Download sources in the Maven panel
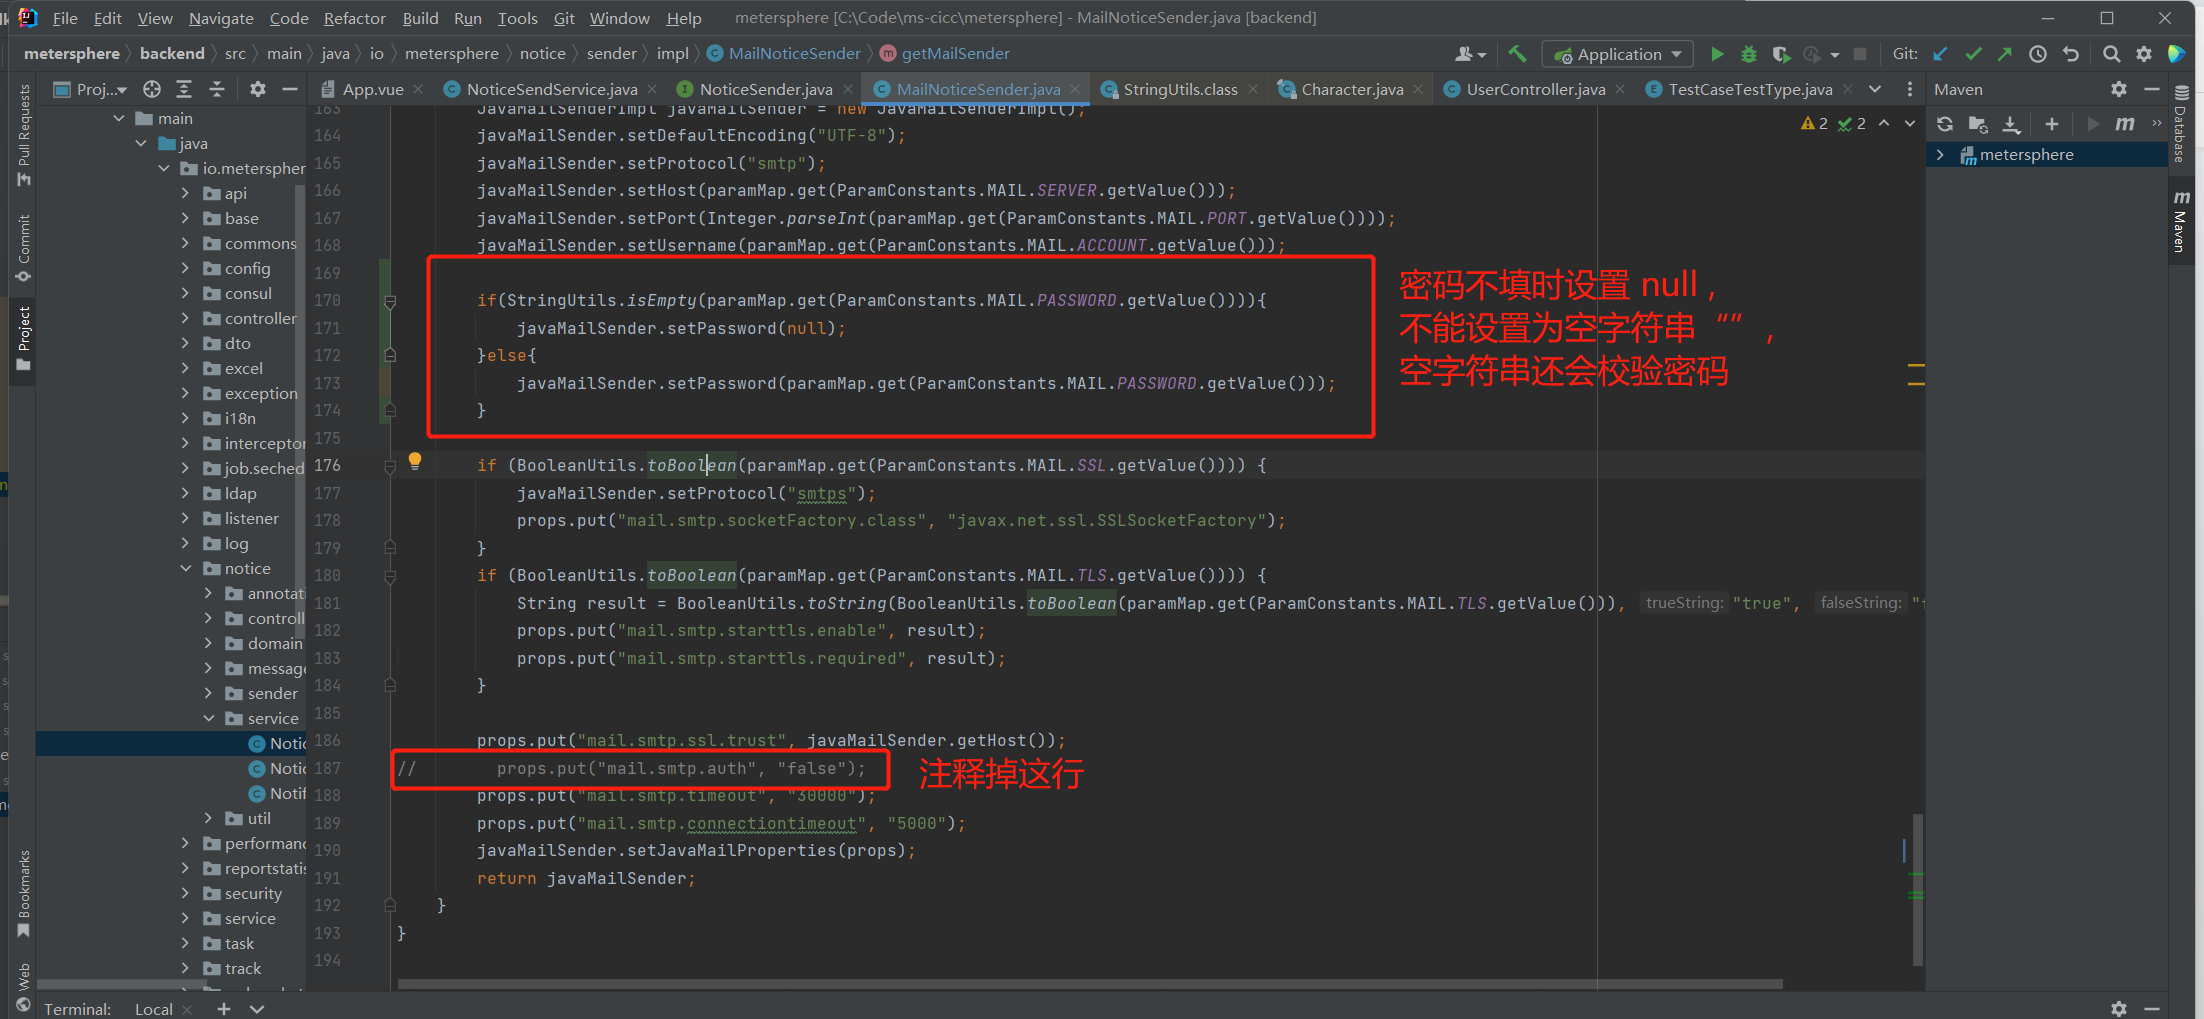This screenshot has height=1019, width=2204. pyautogui.click(x=2011, y=124)
